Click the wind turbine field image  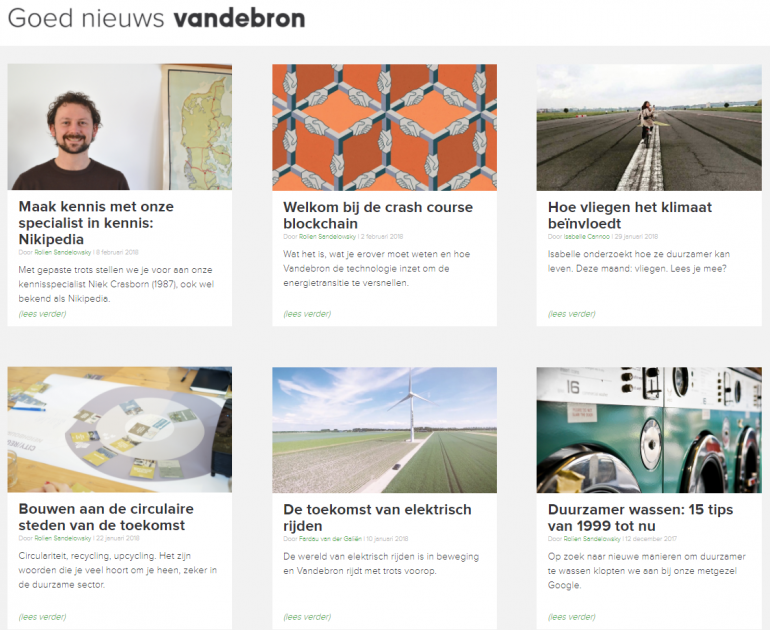coord(385,430)
